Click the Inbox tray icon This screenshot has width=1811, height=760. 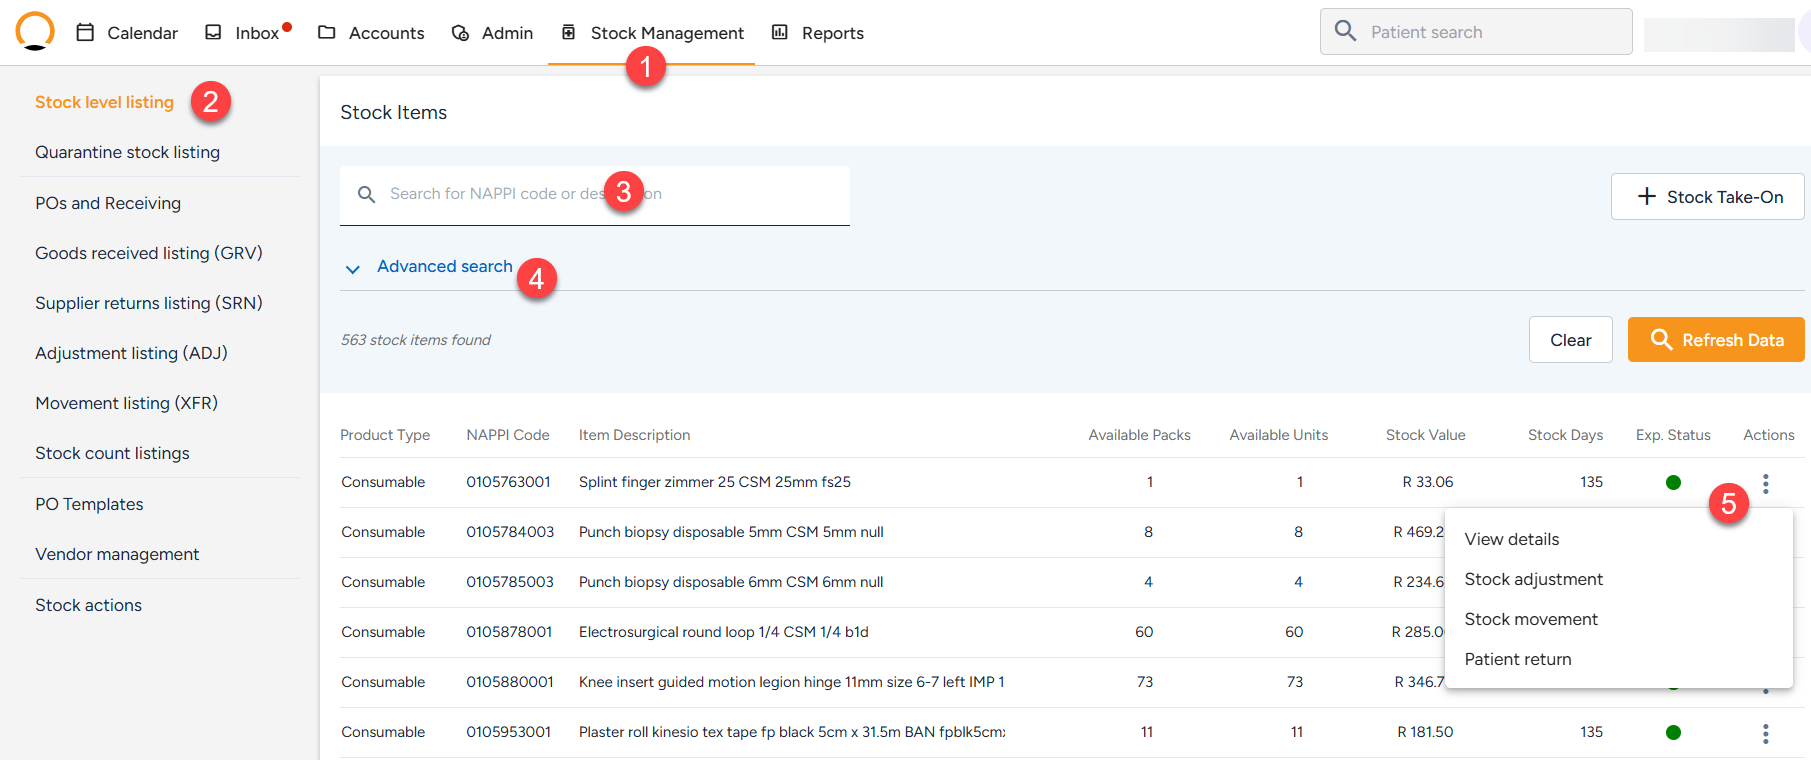213,33
